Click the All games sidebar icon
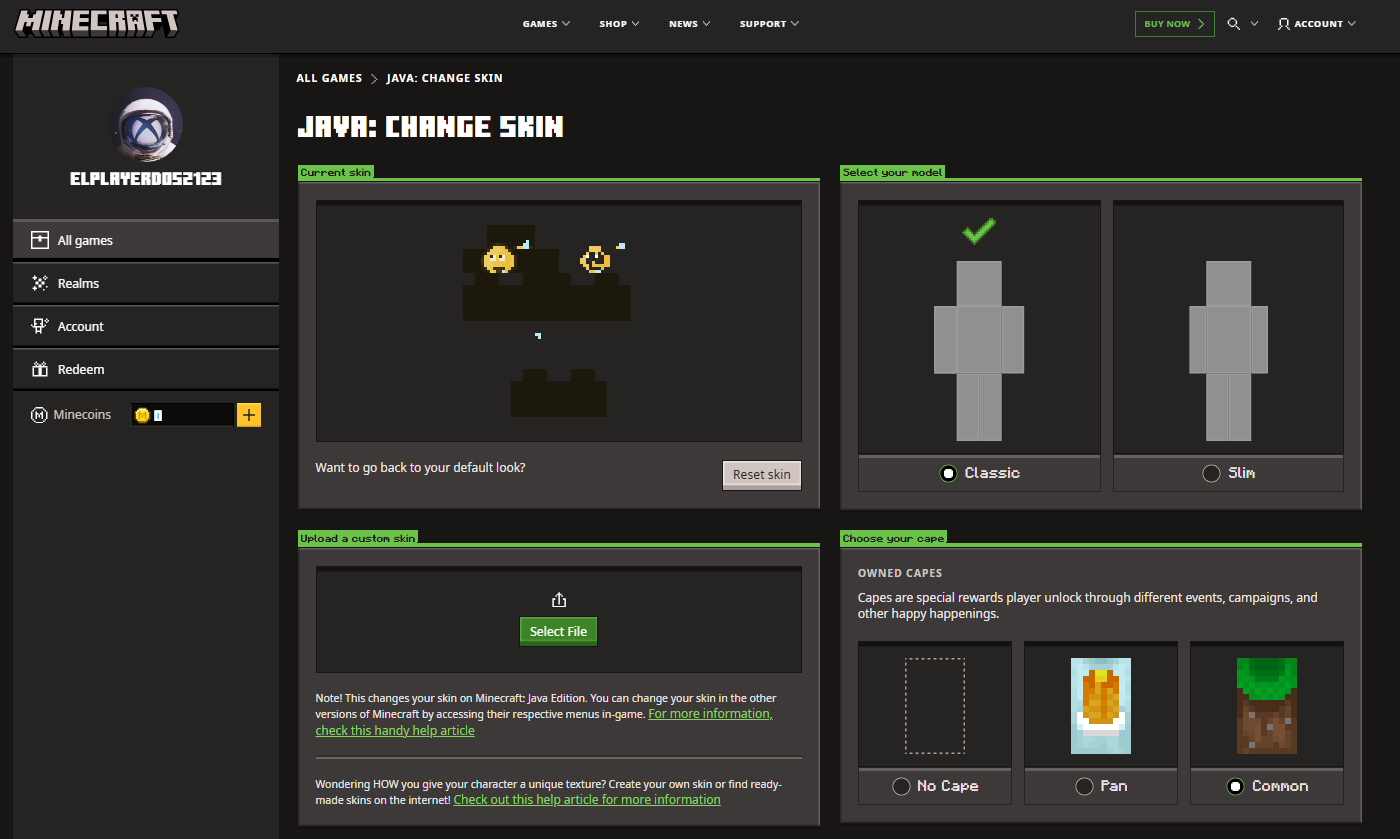1400x839 pixels. 40,240
